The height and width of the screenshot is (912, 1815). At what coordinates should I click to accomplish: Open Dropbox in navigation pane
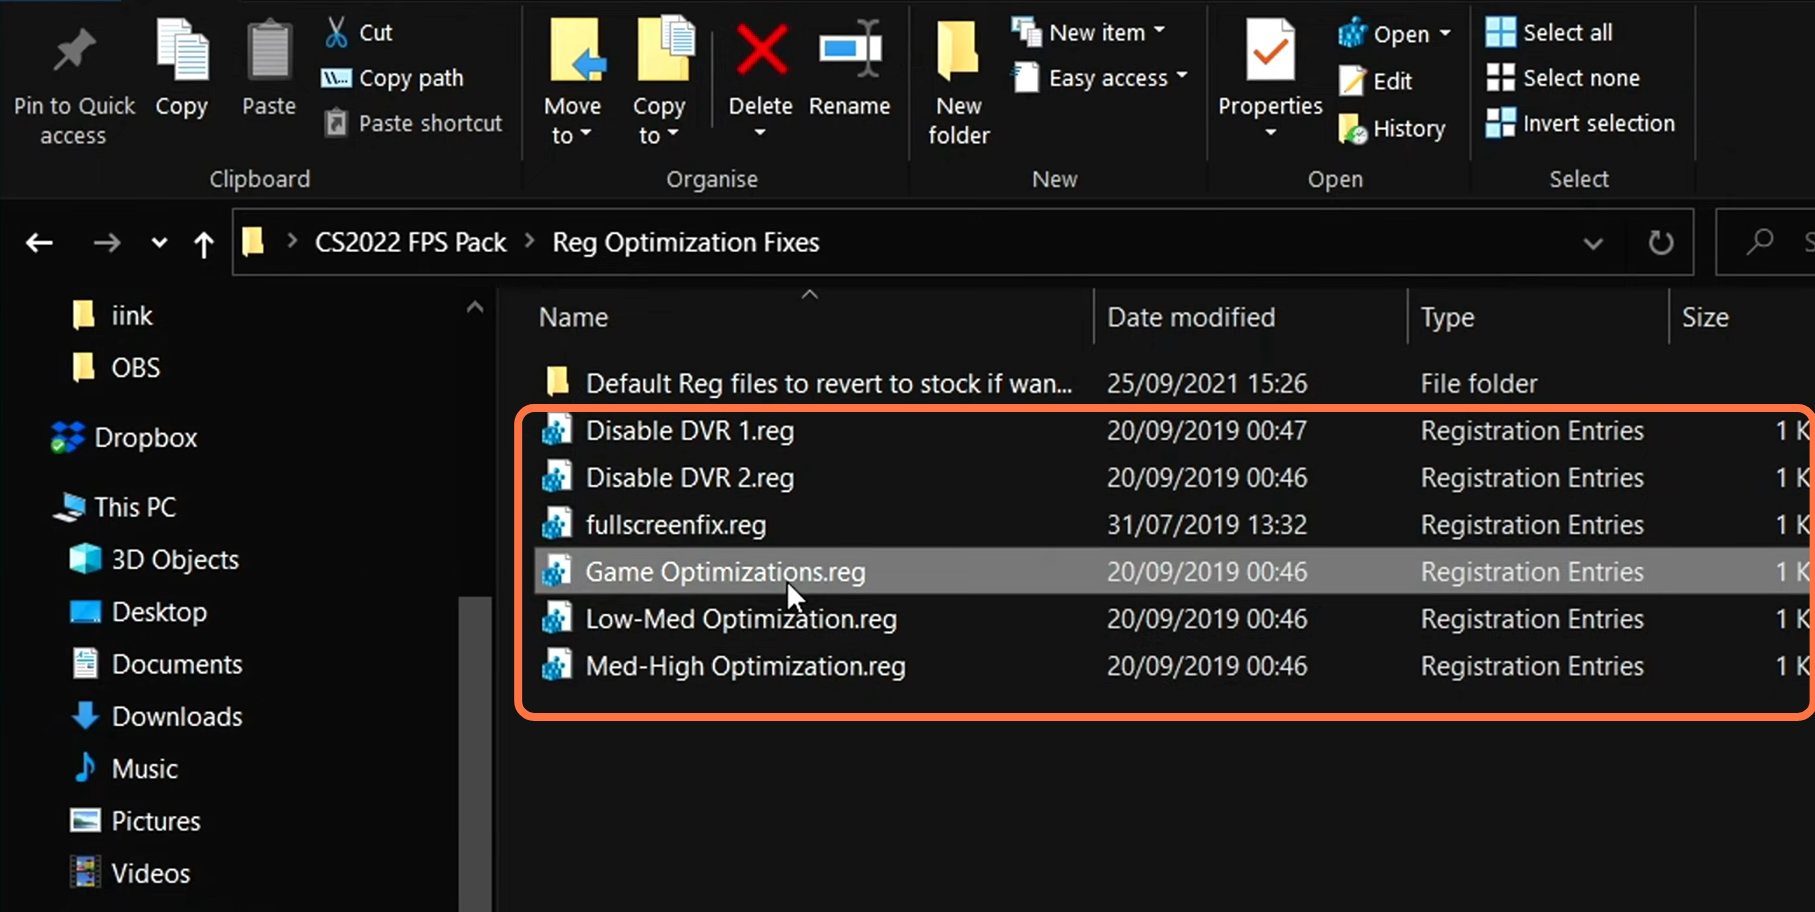tap(125, 437)
